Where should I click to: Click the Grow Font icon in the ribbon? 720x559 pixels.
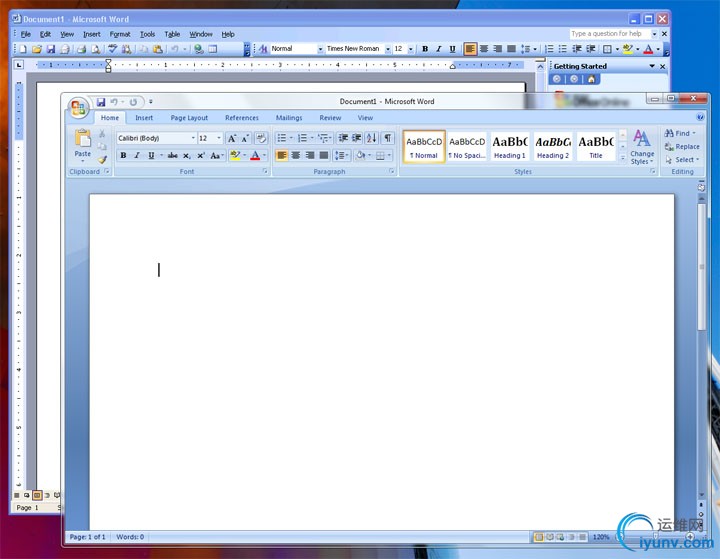(x=231, y=138)
